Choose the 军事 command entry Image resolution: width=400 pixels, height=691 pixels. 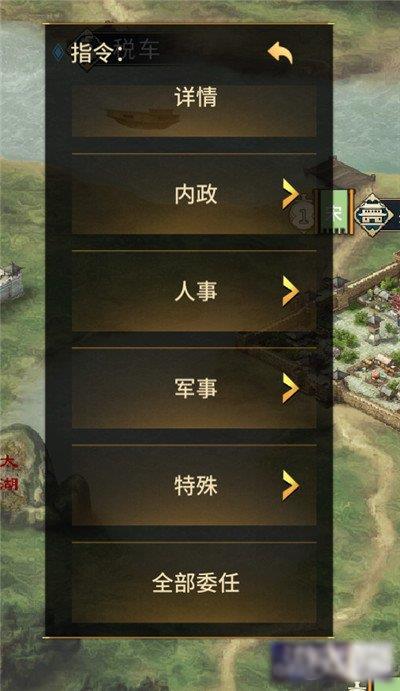[x=194, y=388]
